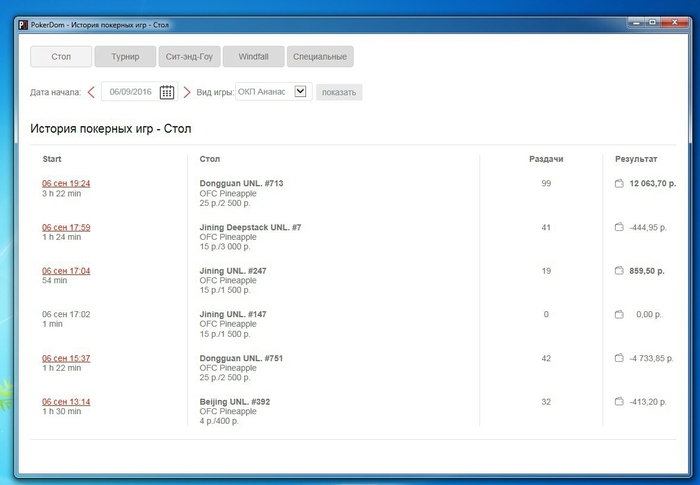Image resolution: width=700 pixels, height=485 pixels.
Task: Click wallet icon next to -4 733,85 р.
Action: pyautogui.click(x=619, y=358)
